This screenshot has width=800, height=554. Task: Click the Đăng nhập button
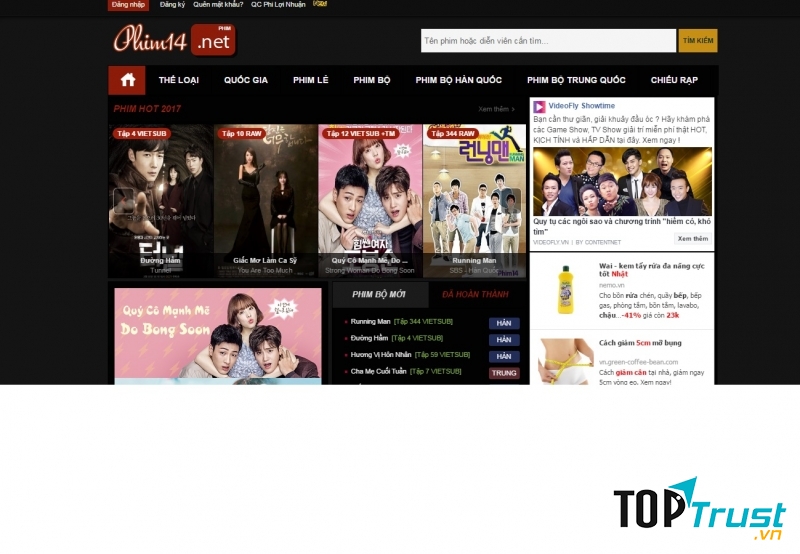128,5
